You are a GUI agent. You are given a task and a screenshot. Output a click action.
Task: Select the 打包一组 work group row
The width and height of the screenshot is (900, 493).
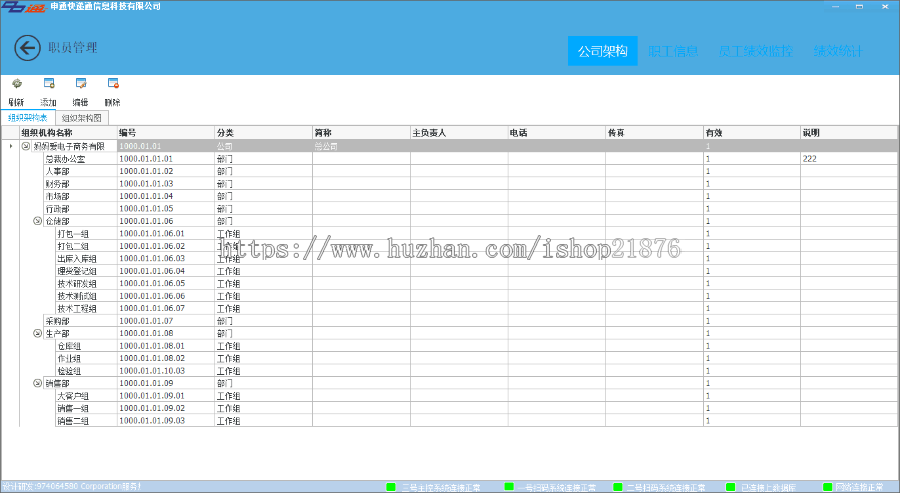73,234
